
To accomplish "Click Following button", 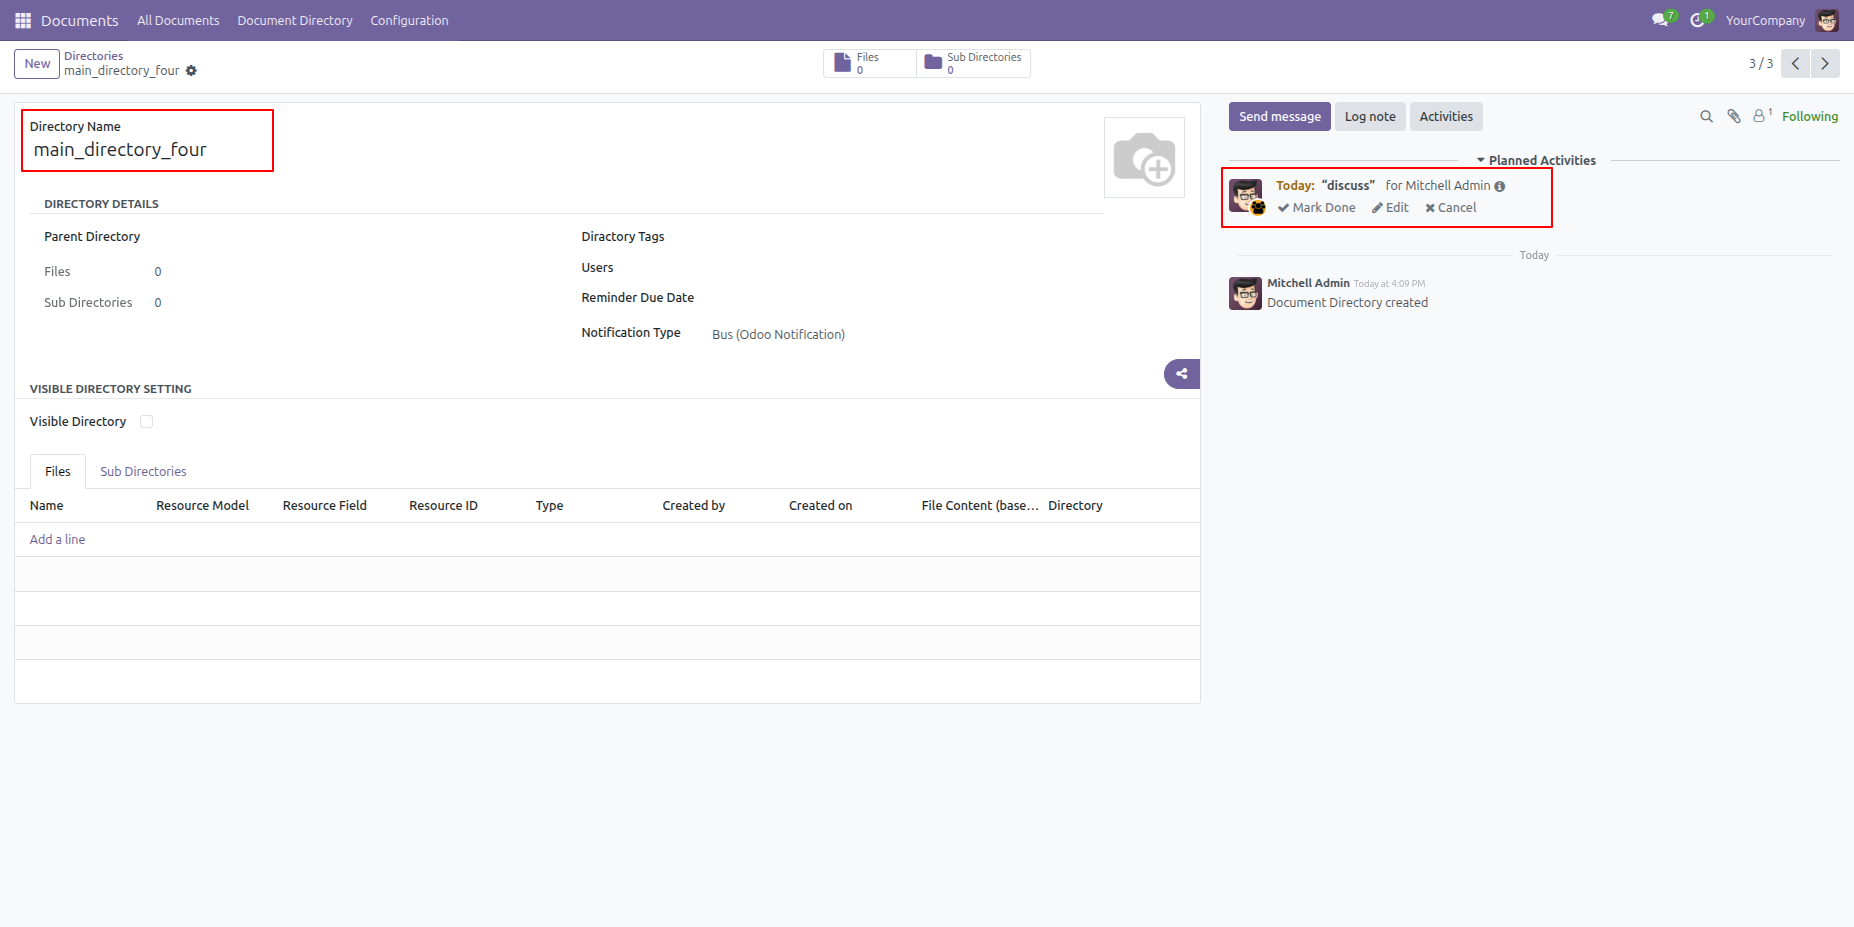I will (1810, 116).
